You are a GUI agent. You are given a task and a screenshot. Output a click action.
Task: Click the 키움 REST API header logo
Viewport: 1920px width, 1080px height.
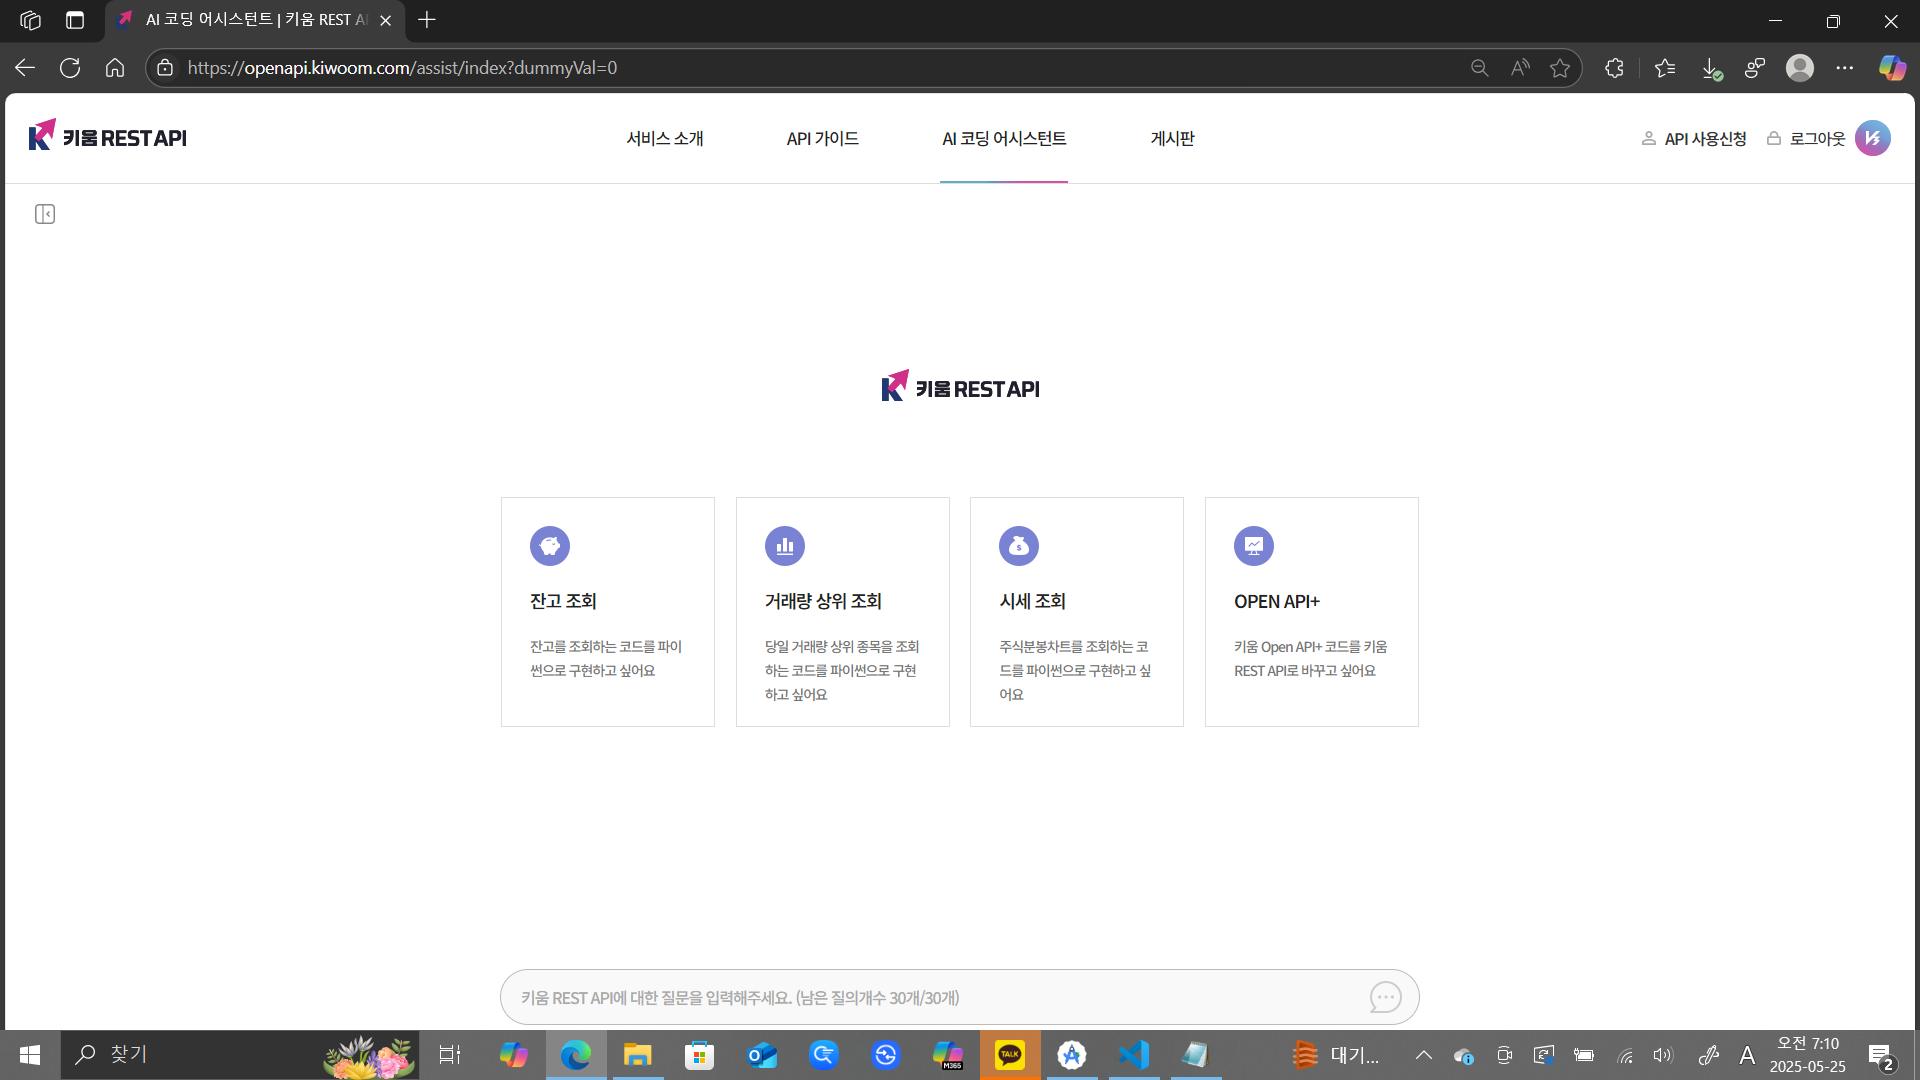click(x=108, y=136)
